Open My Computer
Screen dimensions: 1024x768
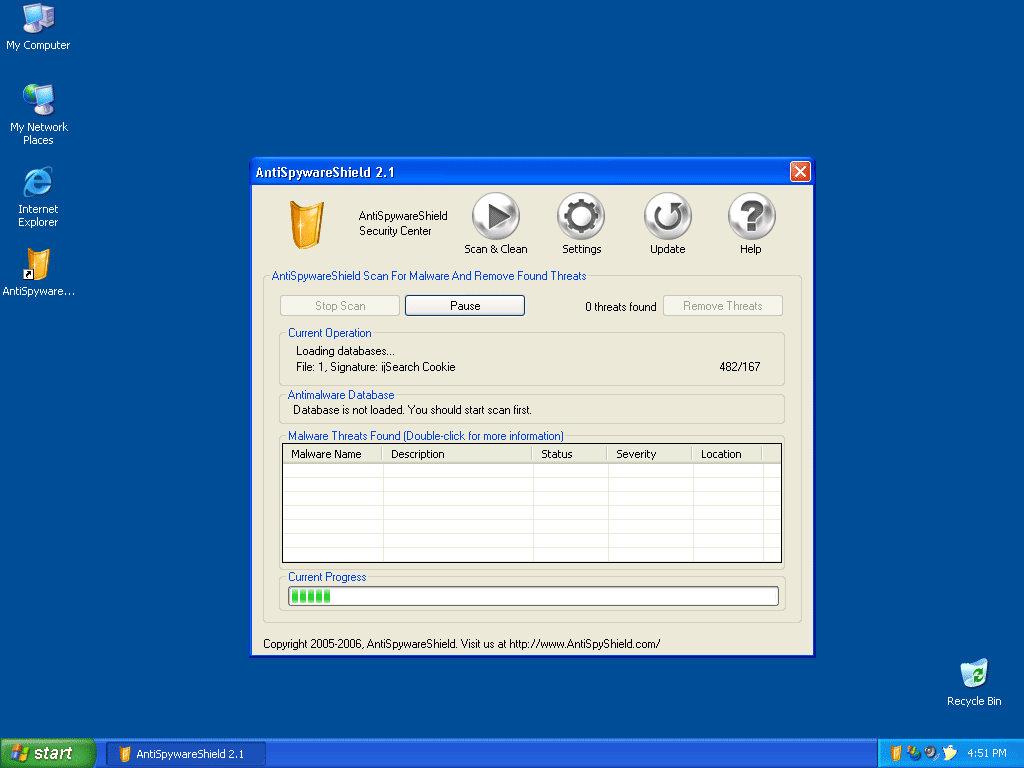point(38,18)
